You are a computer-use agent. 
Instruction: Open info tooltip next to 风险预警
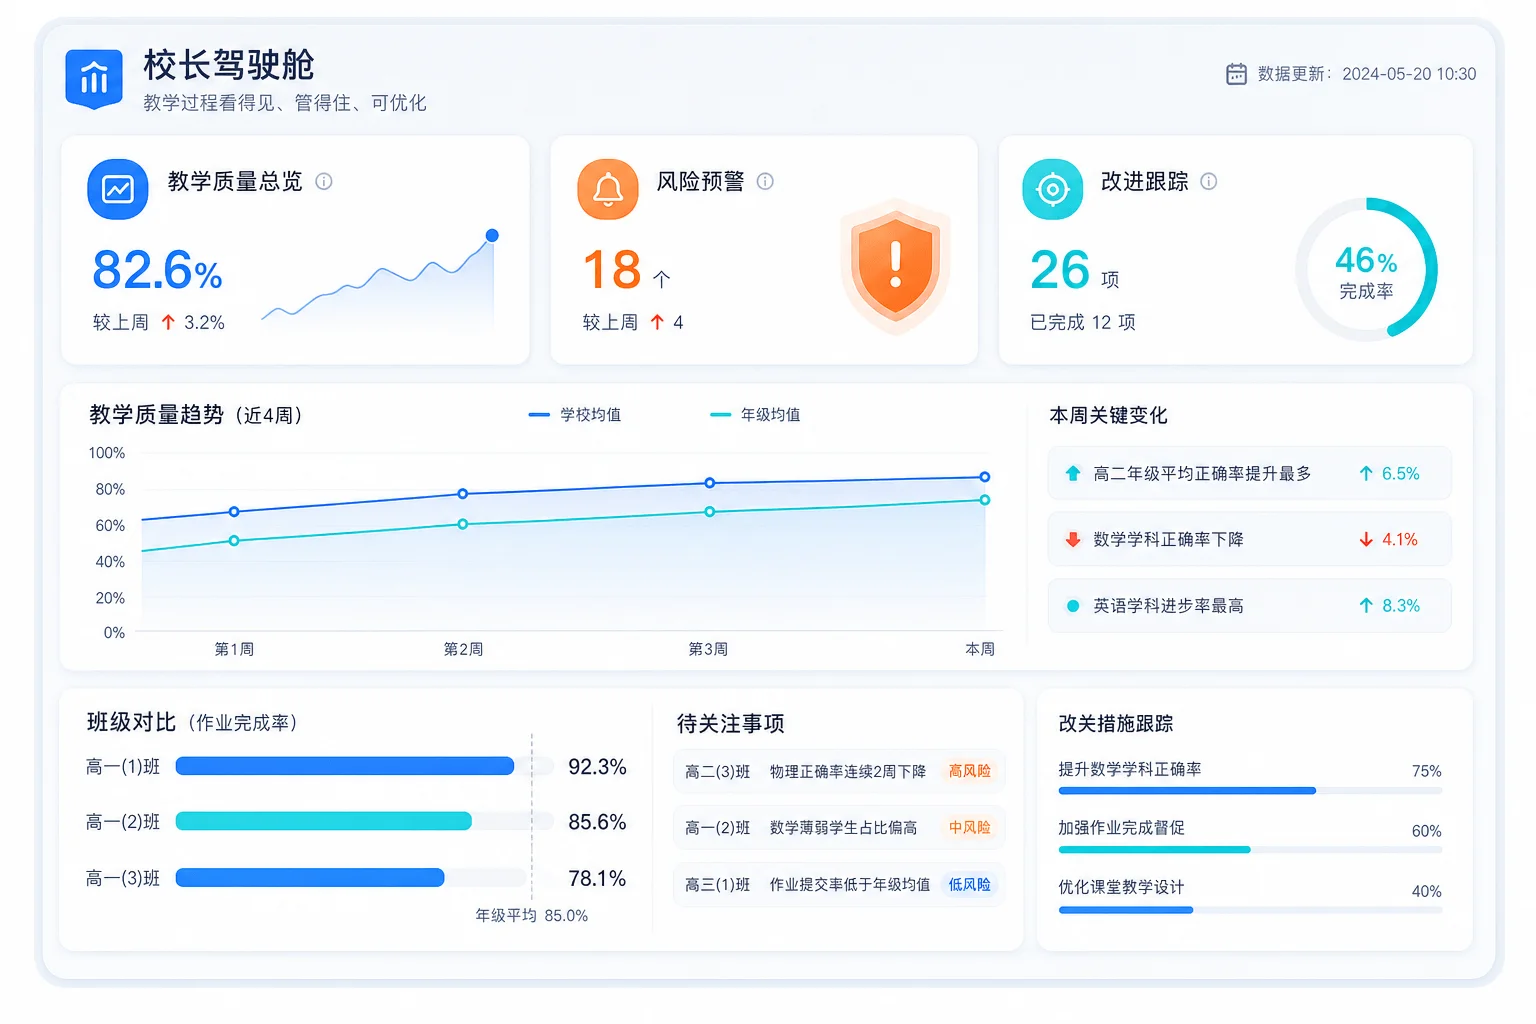click(765, 181)
